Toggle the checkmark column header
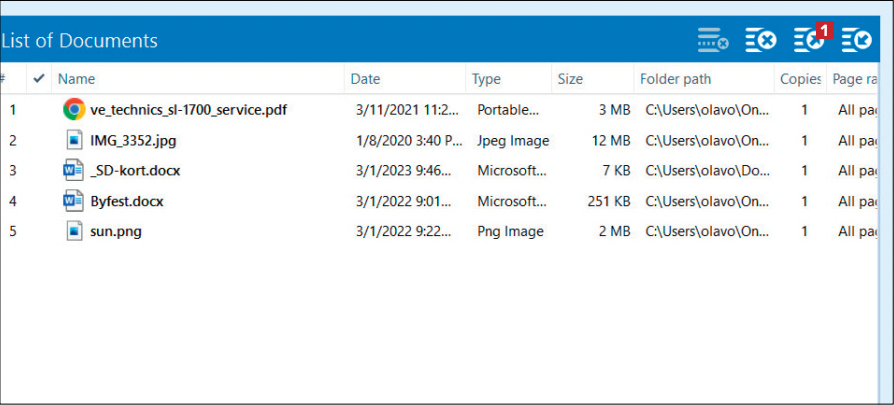894x405 pixels. 39,78
